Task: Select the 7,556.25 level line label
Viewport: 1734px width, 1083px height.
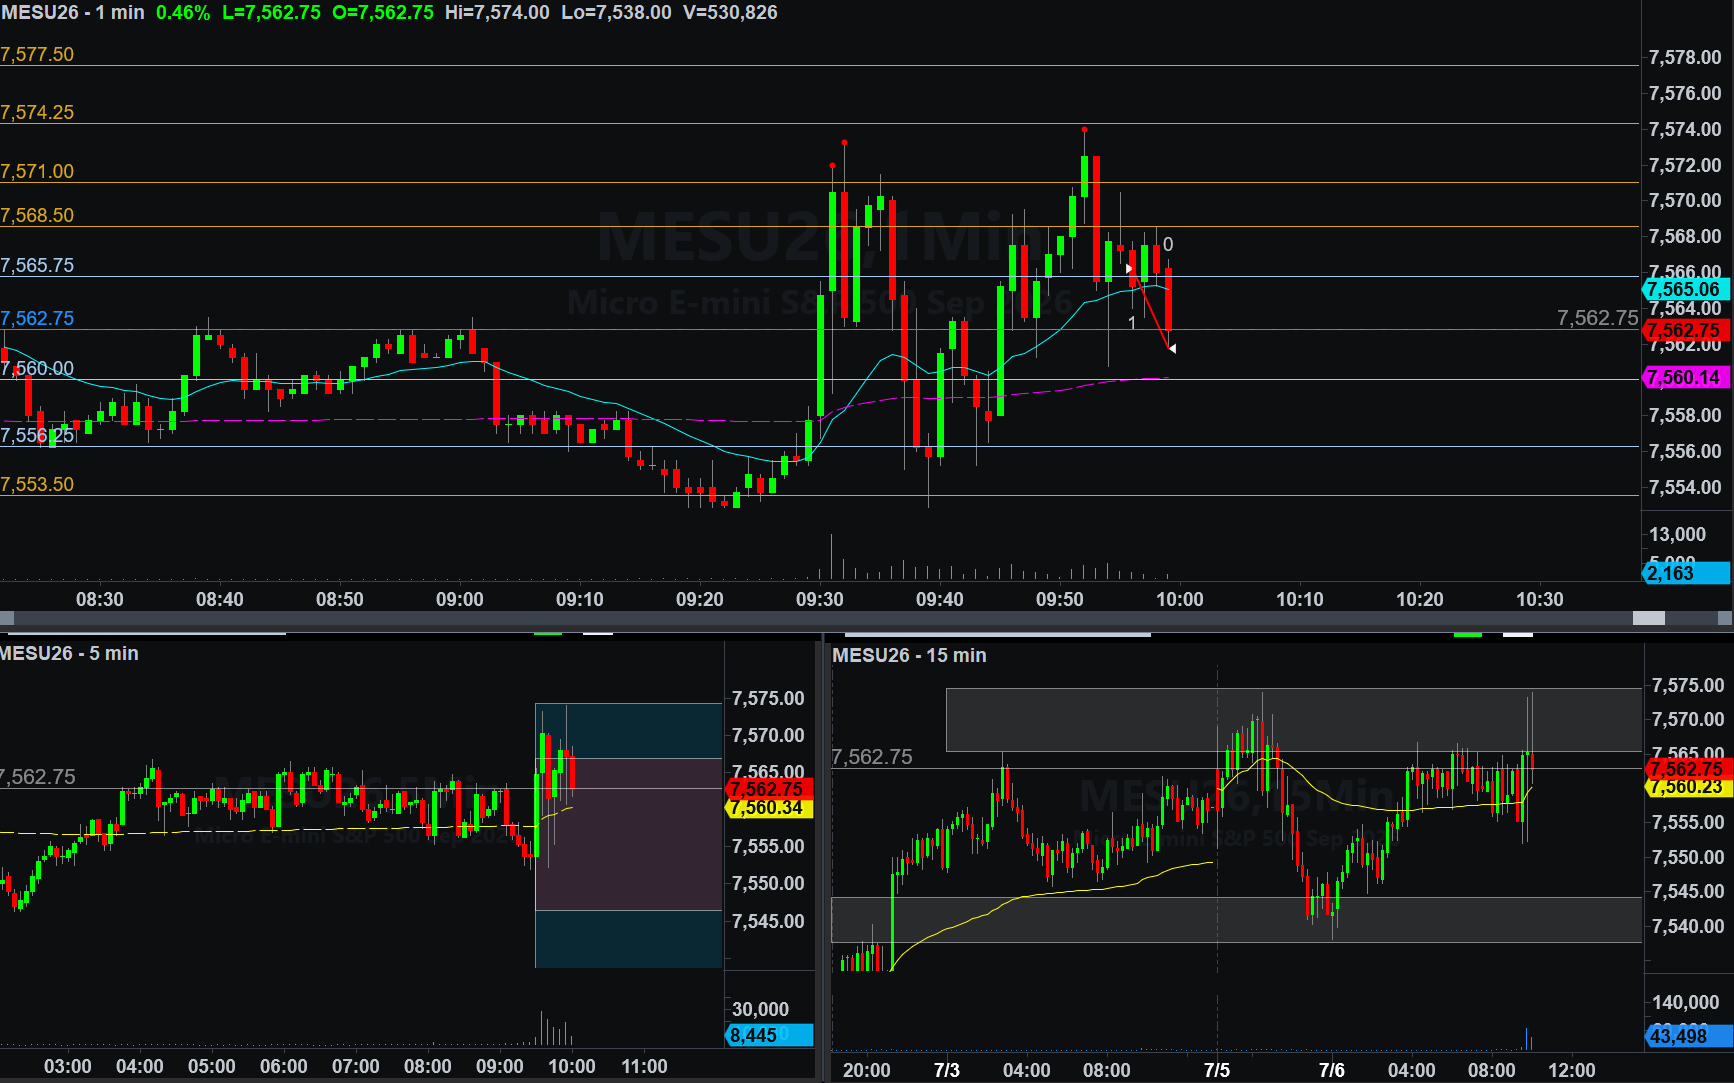Action: 37,436
